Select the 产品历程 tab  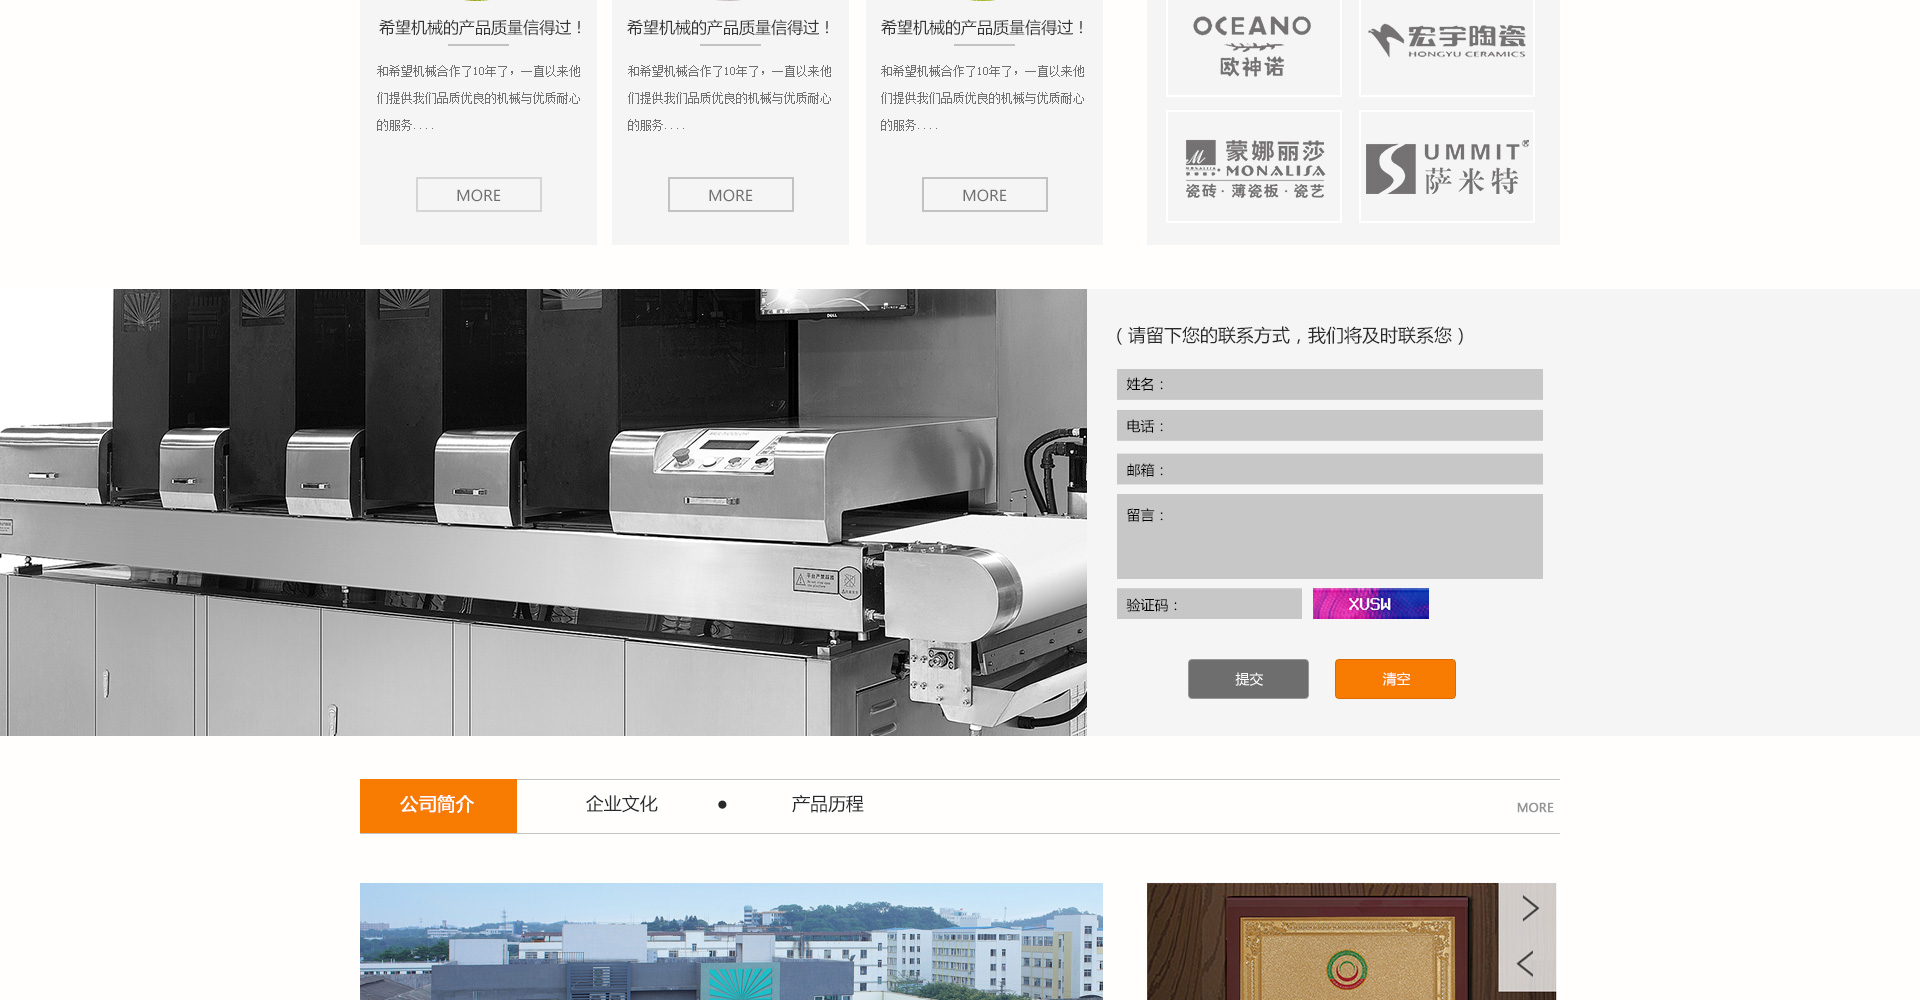pos(827,805)
